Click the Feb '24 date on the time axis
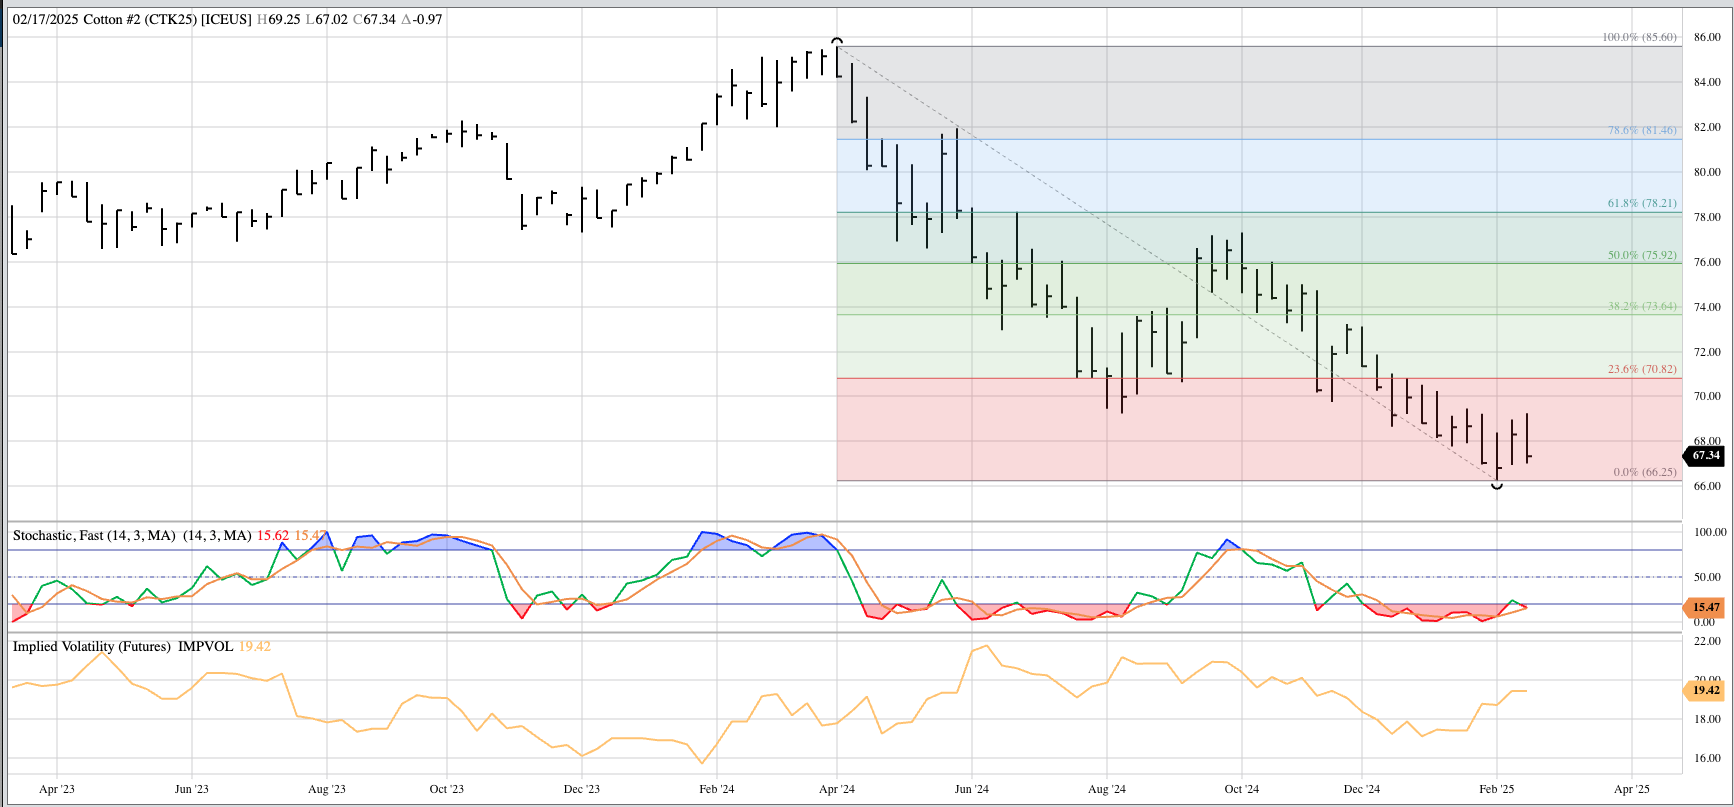Image resolution: width=1734 pixels, height=807 pixels. point(716,789)
